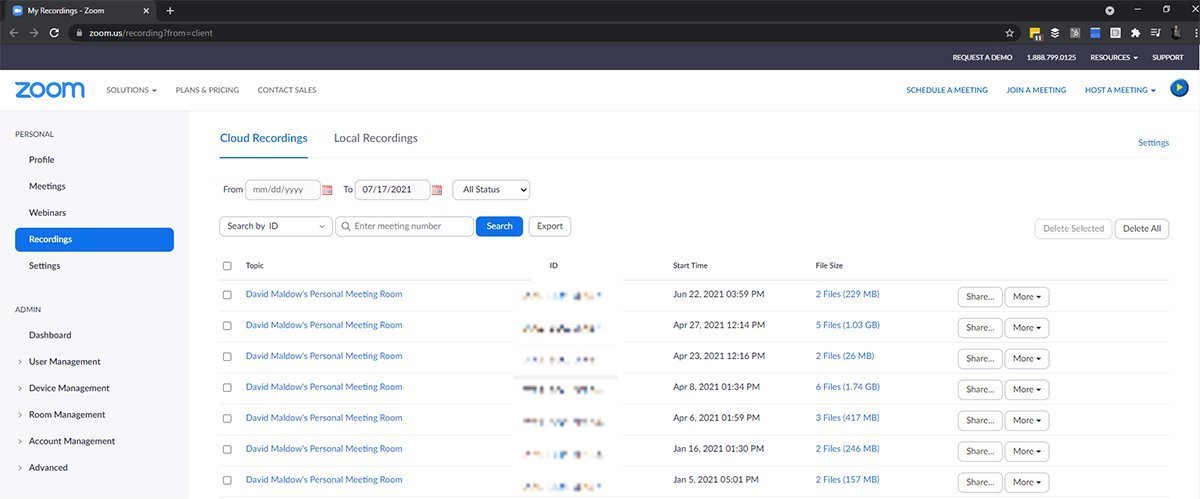Check the Apr 8, 2021 recording checkbox
This screenshot has height=499, width=1200.
coord(227,387)
